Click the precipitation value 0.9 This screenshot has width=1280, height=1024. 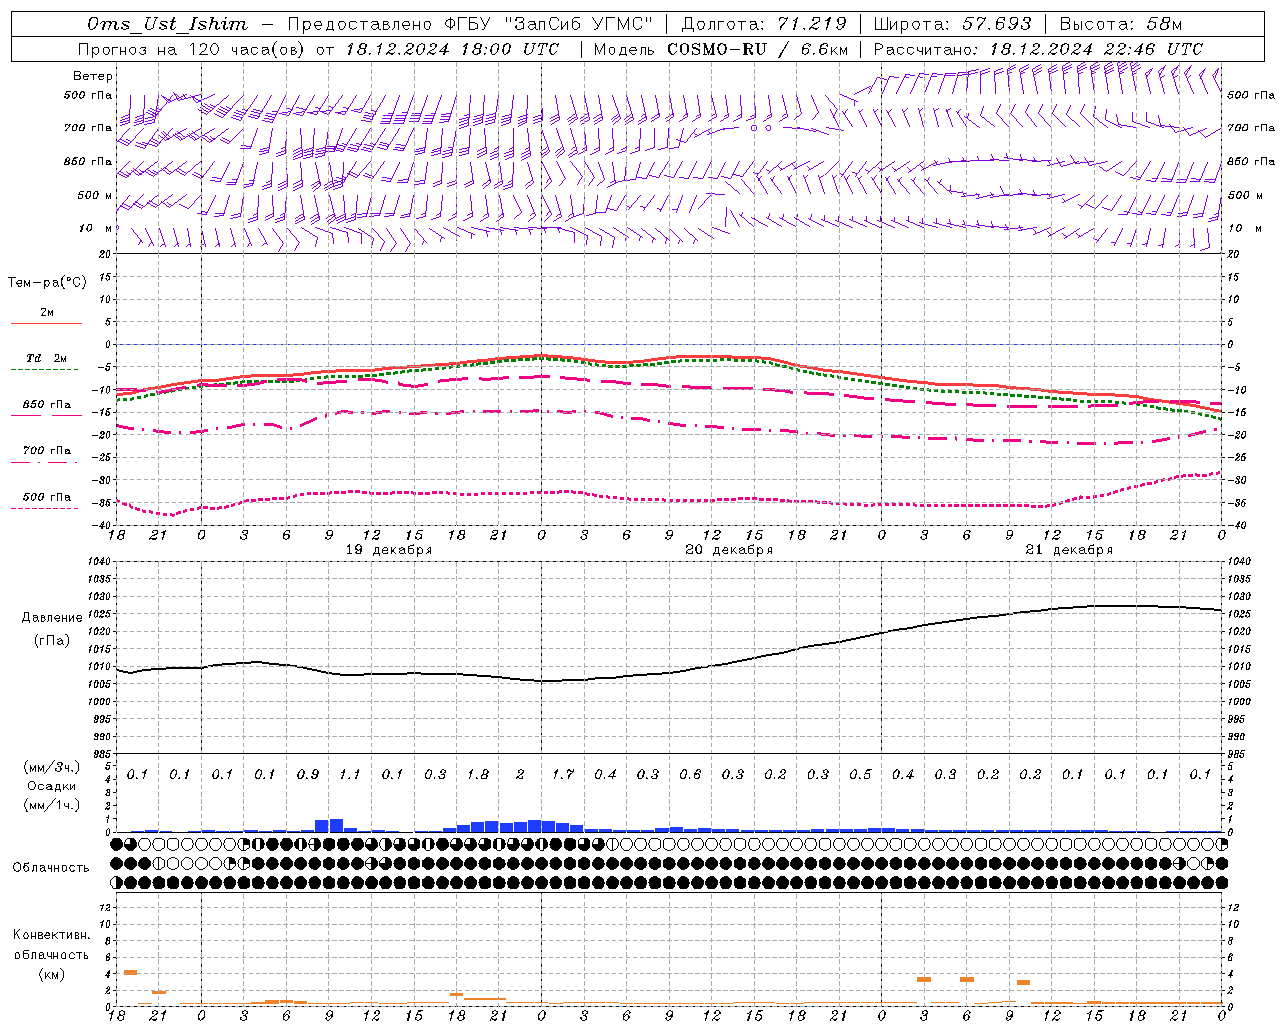(x=308, y=774)
